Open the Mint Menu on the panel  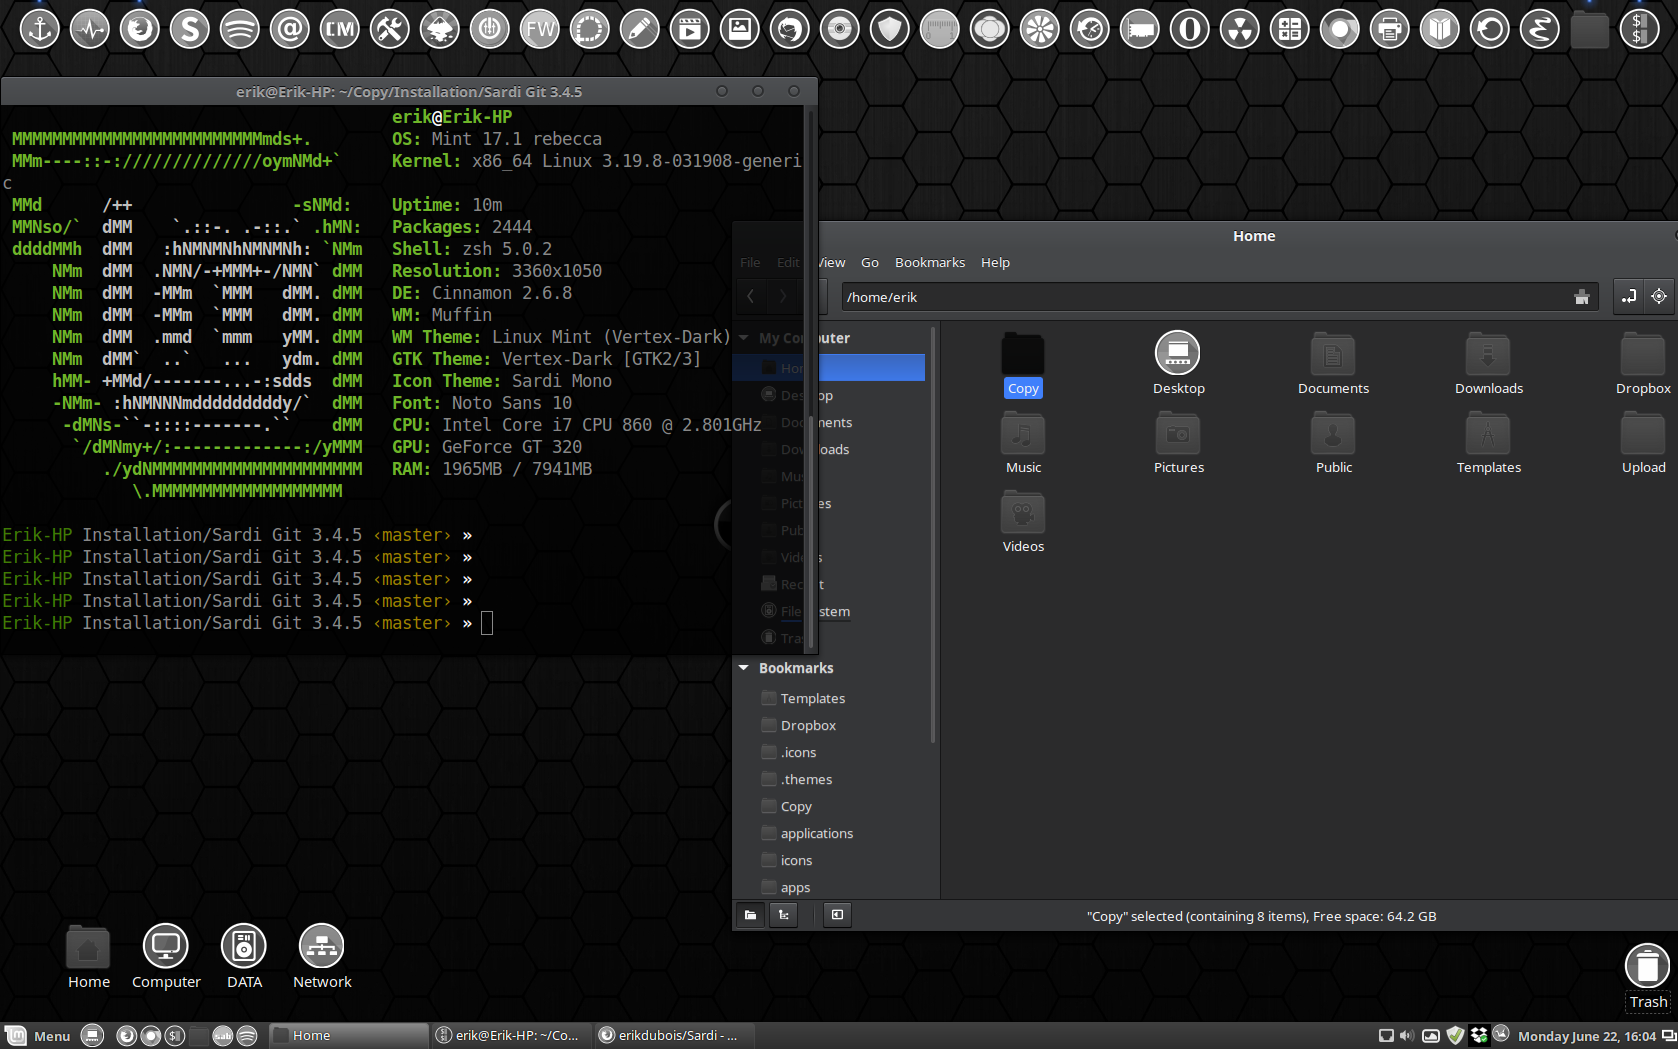(x=38, y=1036)
